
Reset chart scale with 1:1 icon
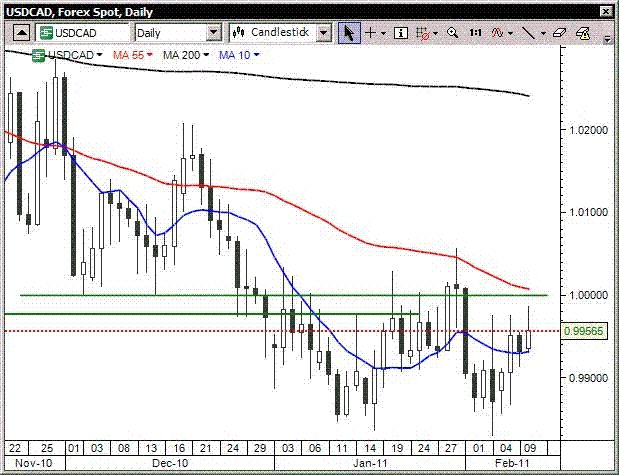pyautogui.click(x=475, y=32)
